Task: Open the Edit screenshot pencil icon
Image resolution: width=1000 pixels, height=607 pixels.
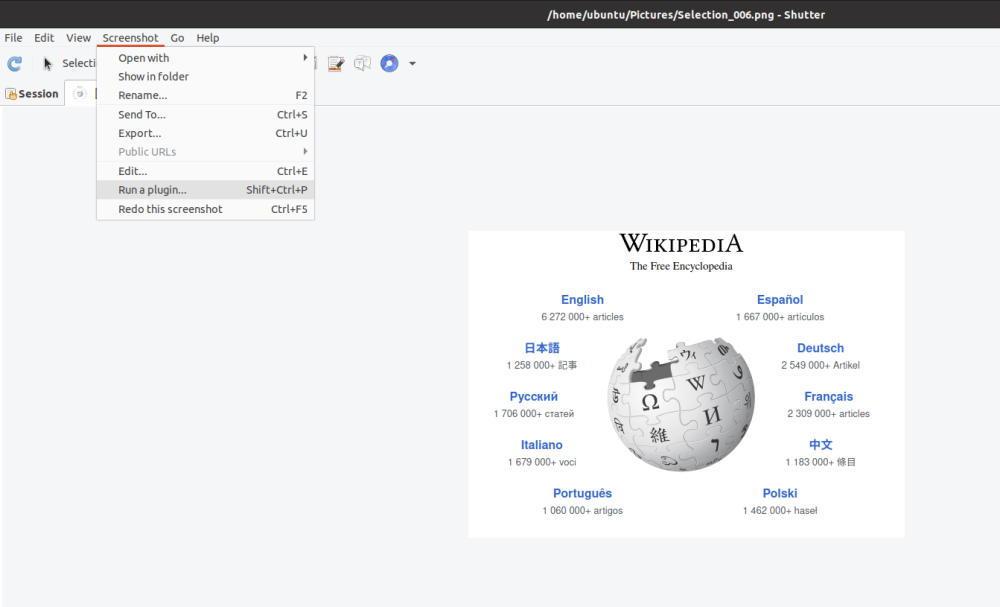Action: click(336, 63)
